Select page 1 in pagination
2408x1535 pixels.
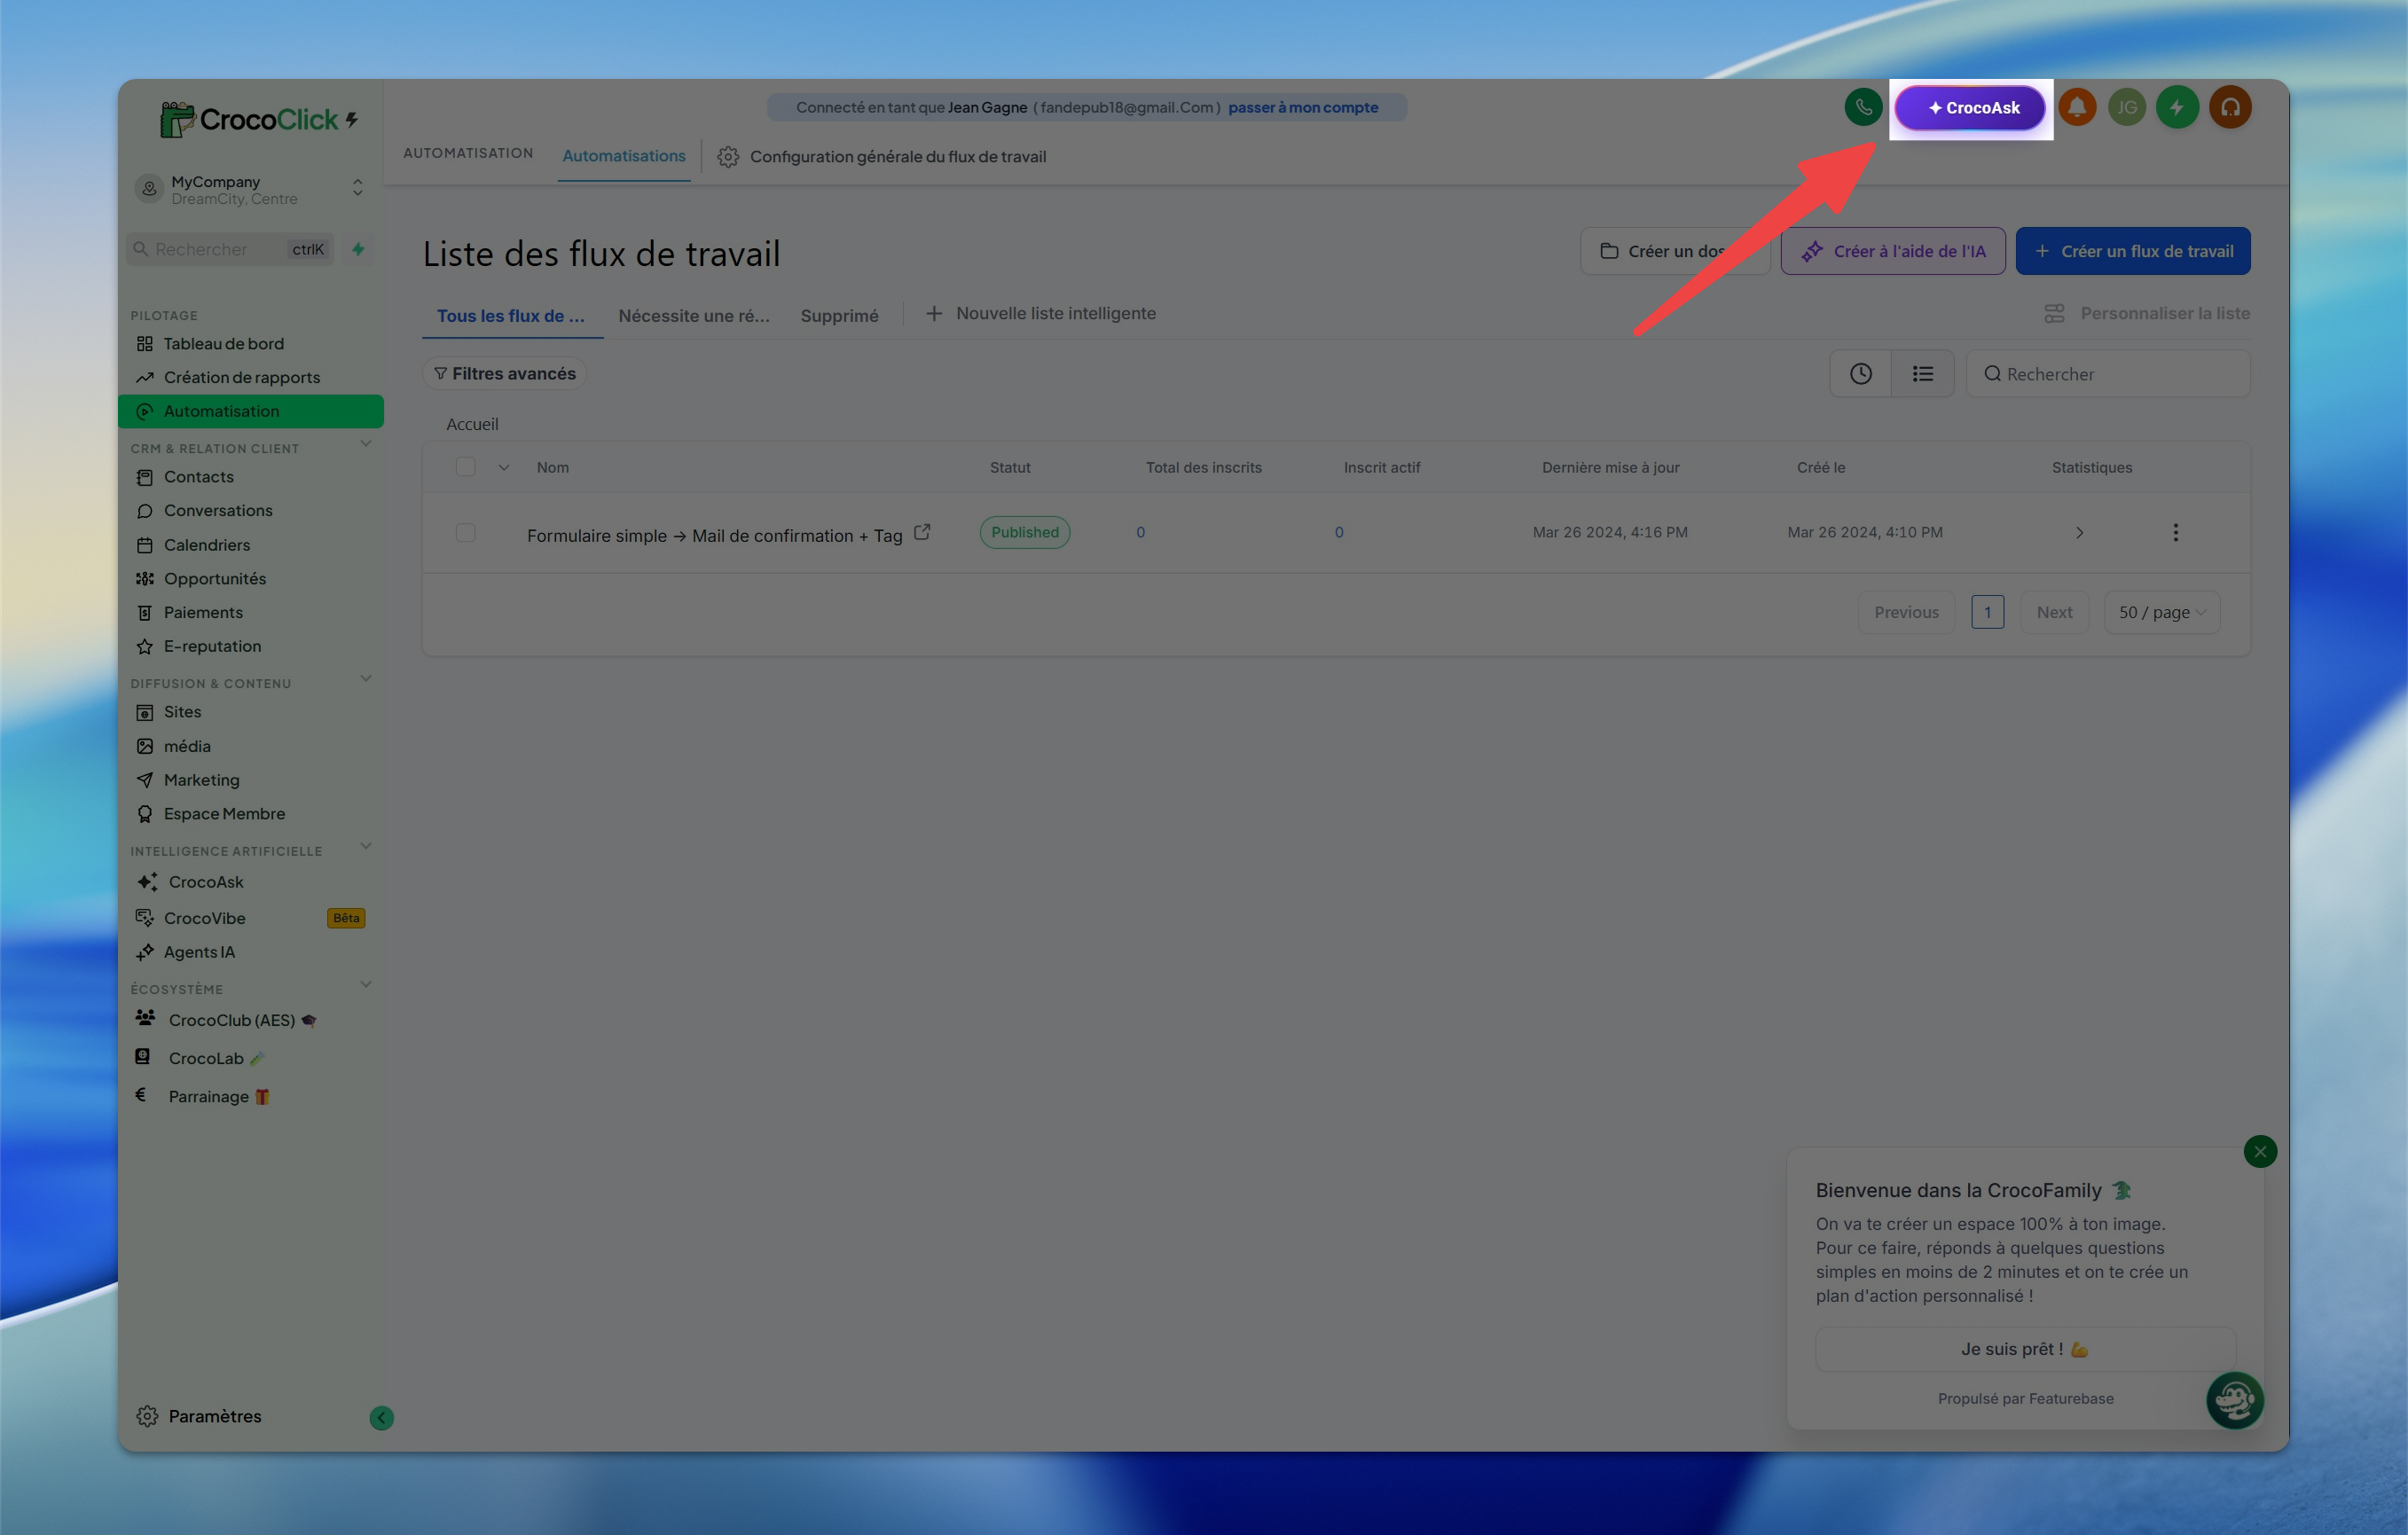pos(1987,612)
